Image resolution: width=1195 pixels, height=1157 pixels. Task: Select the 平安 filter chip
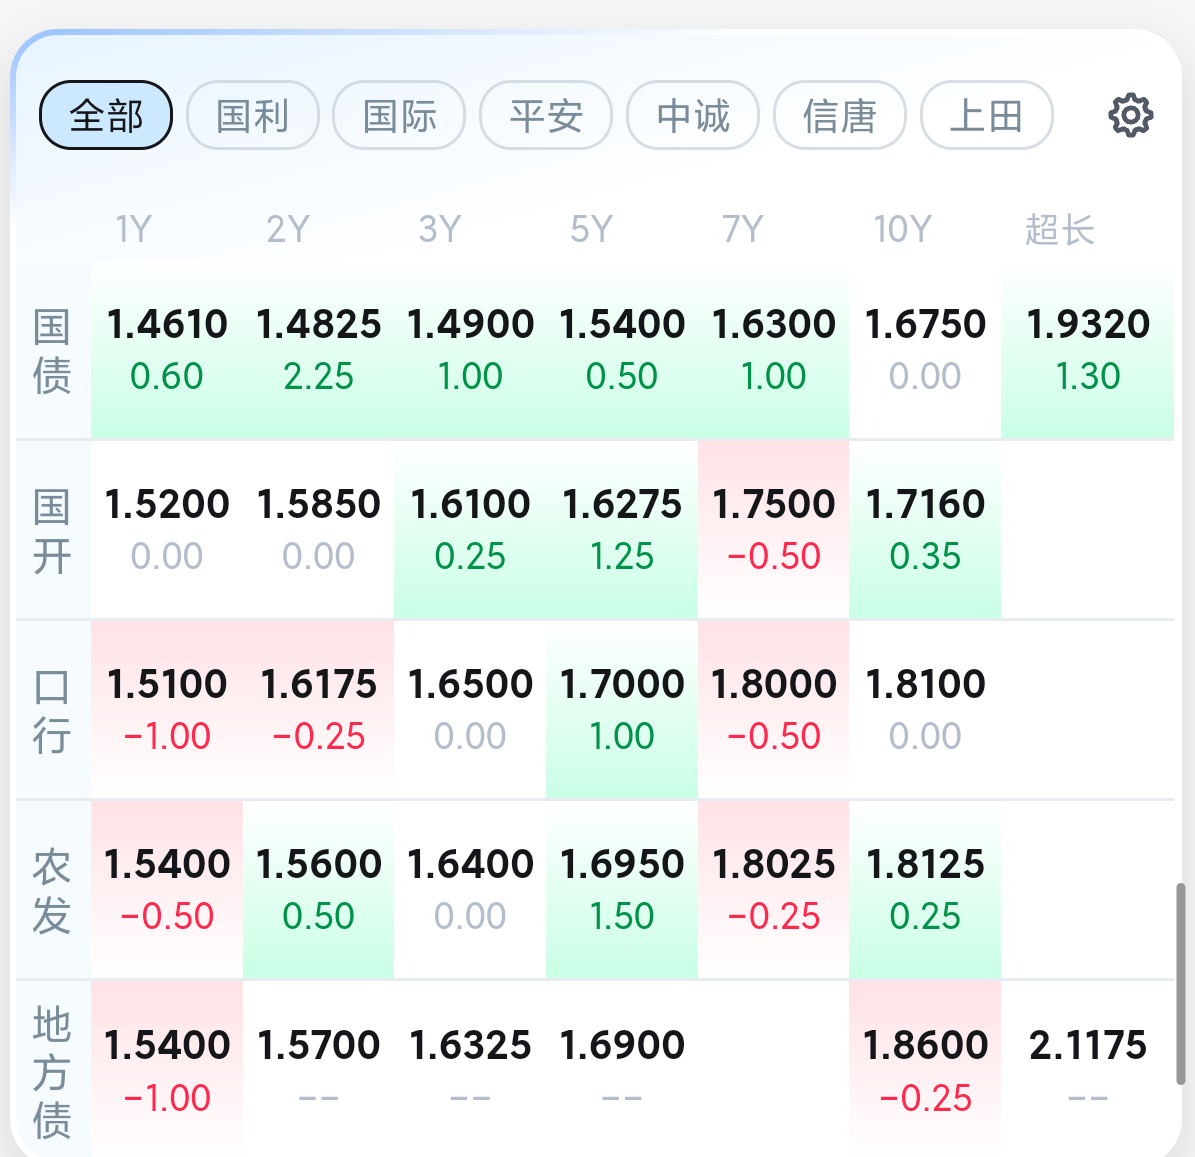[x=546, y=115]
